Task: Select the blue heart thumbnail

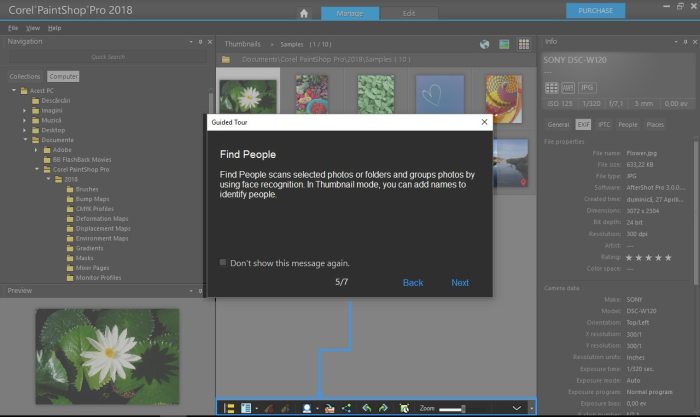Action: point(440,94)
